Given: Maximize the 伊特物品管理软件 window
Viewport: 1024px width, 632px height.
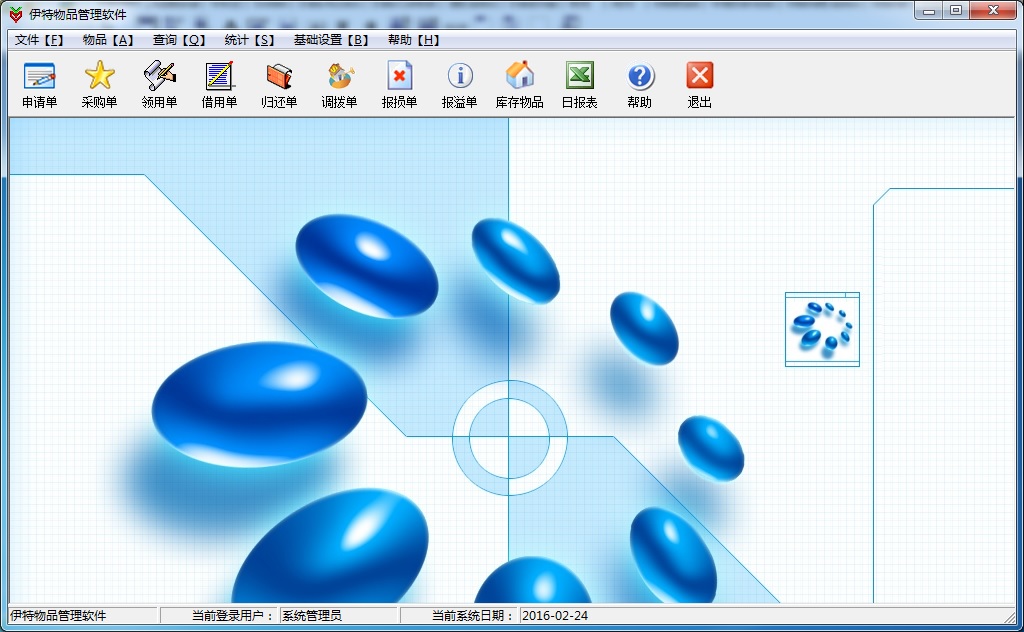Looking at the screenshot, I should pos(956,11).
